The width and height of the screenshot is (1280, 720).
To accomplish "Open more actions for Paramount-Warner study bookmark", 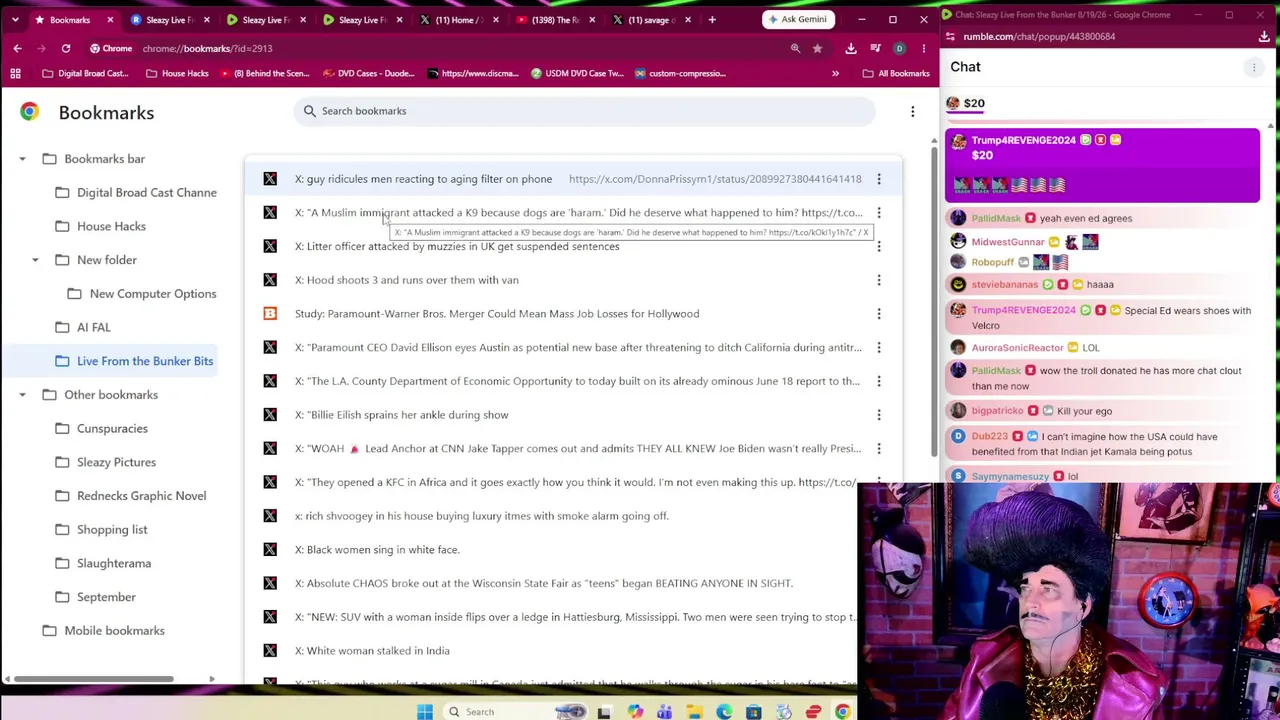I will [x=879, y=314].
